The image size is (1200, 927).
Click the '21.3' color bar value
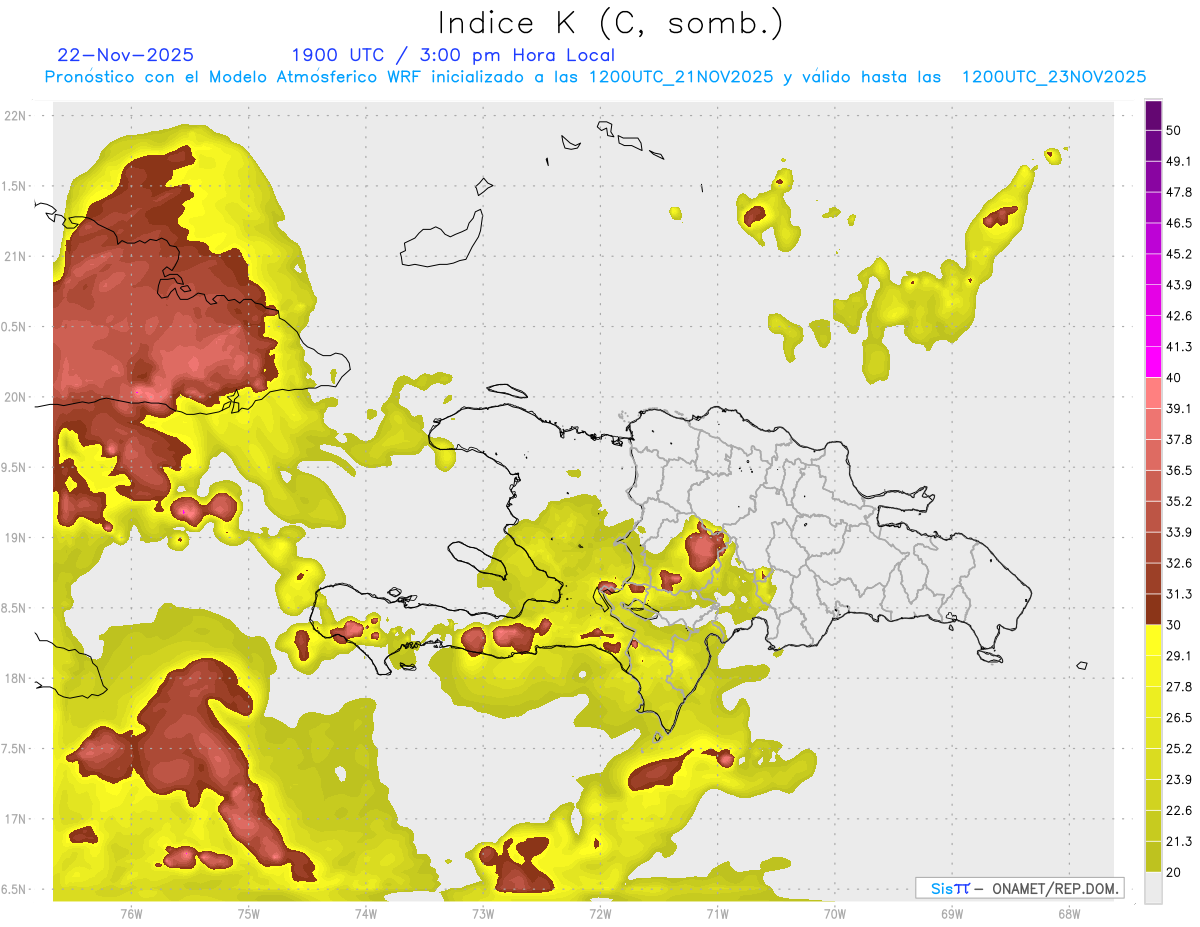click(x=1179, y=841)
